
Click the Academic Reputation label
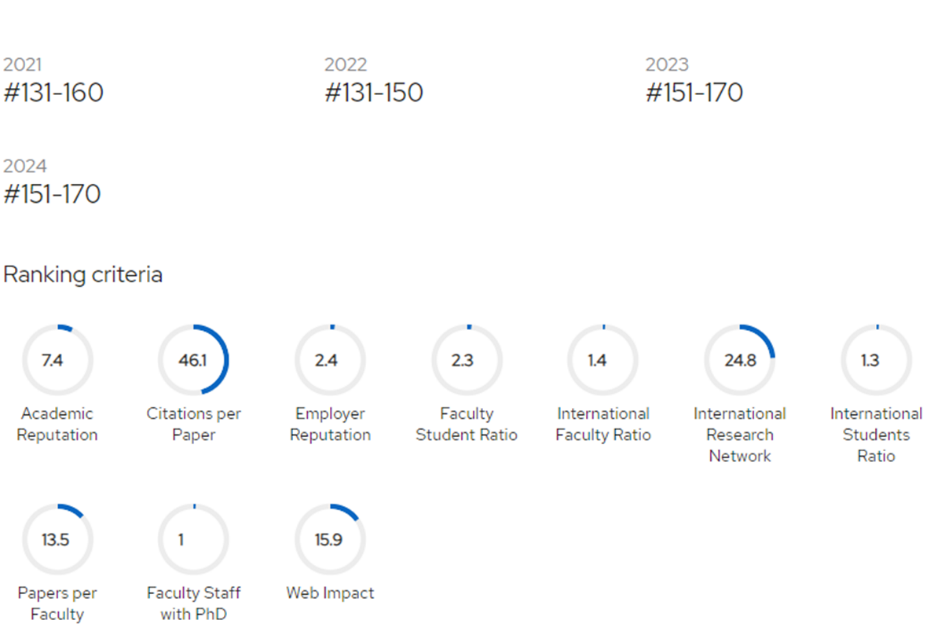57,424
